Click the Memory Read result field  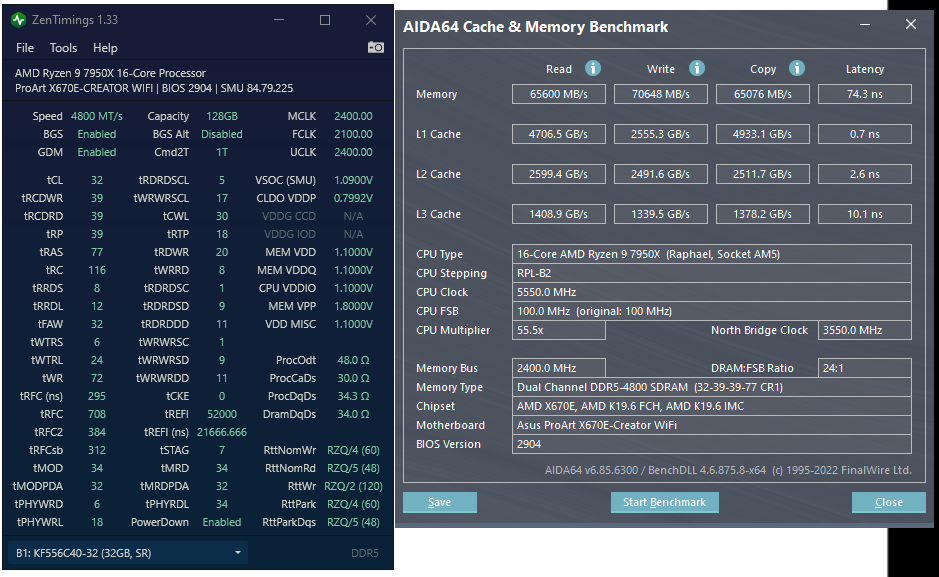click(559, 94)
